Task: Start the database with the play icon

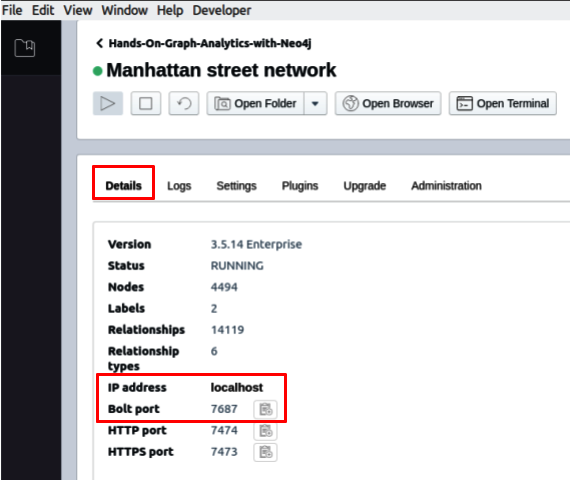Action: click(108, 104)
